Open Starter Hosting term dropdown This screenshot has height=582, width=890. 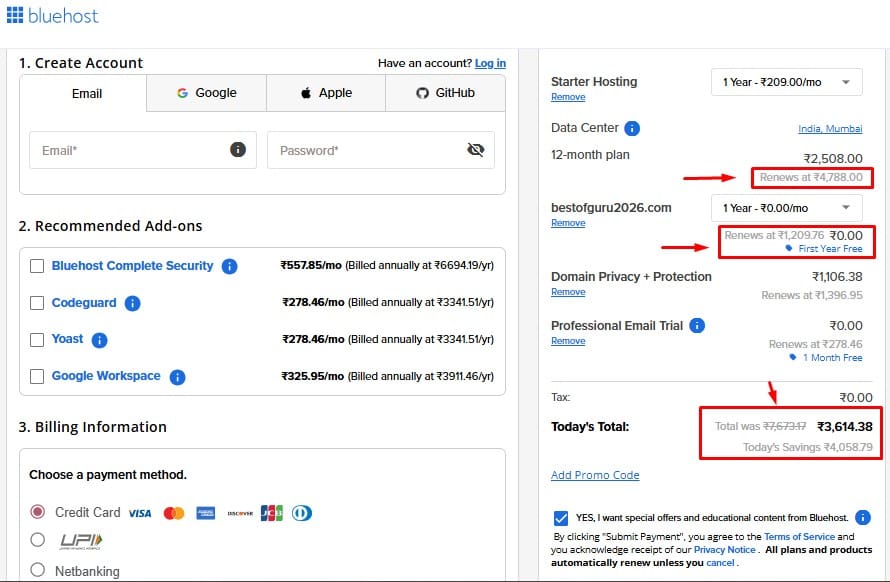coord(787,82)
